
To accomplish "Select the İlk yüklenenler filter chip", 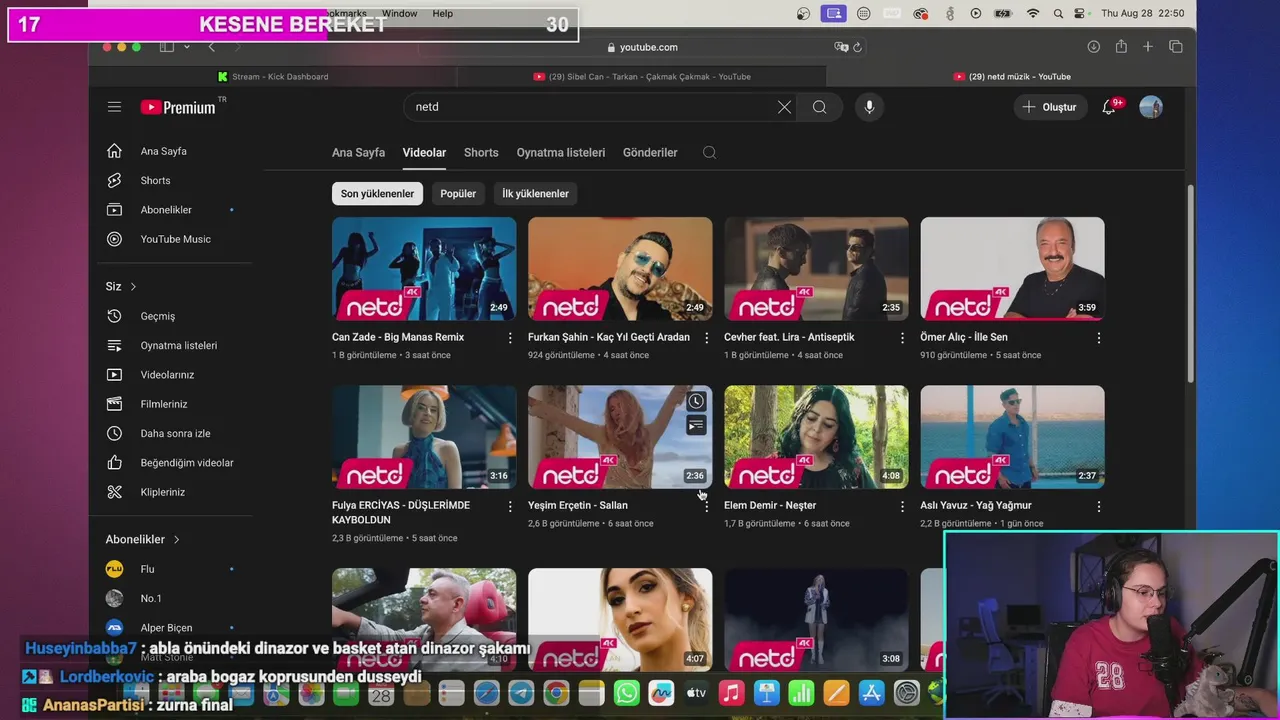I will point(535,194).
